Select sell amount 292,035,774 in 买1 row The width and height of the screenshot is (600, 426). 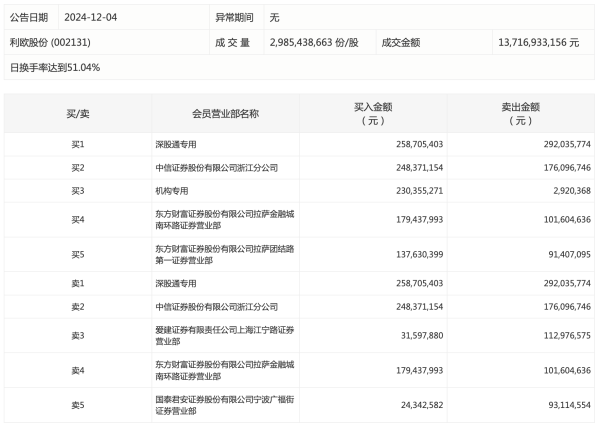click(567, 144)
